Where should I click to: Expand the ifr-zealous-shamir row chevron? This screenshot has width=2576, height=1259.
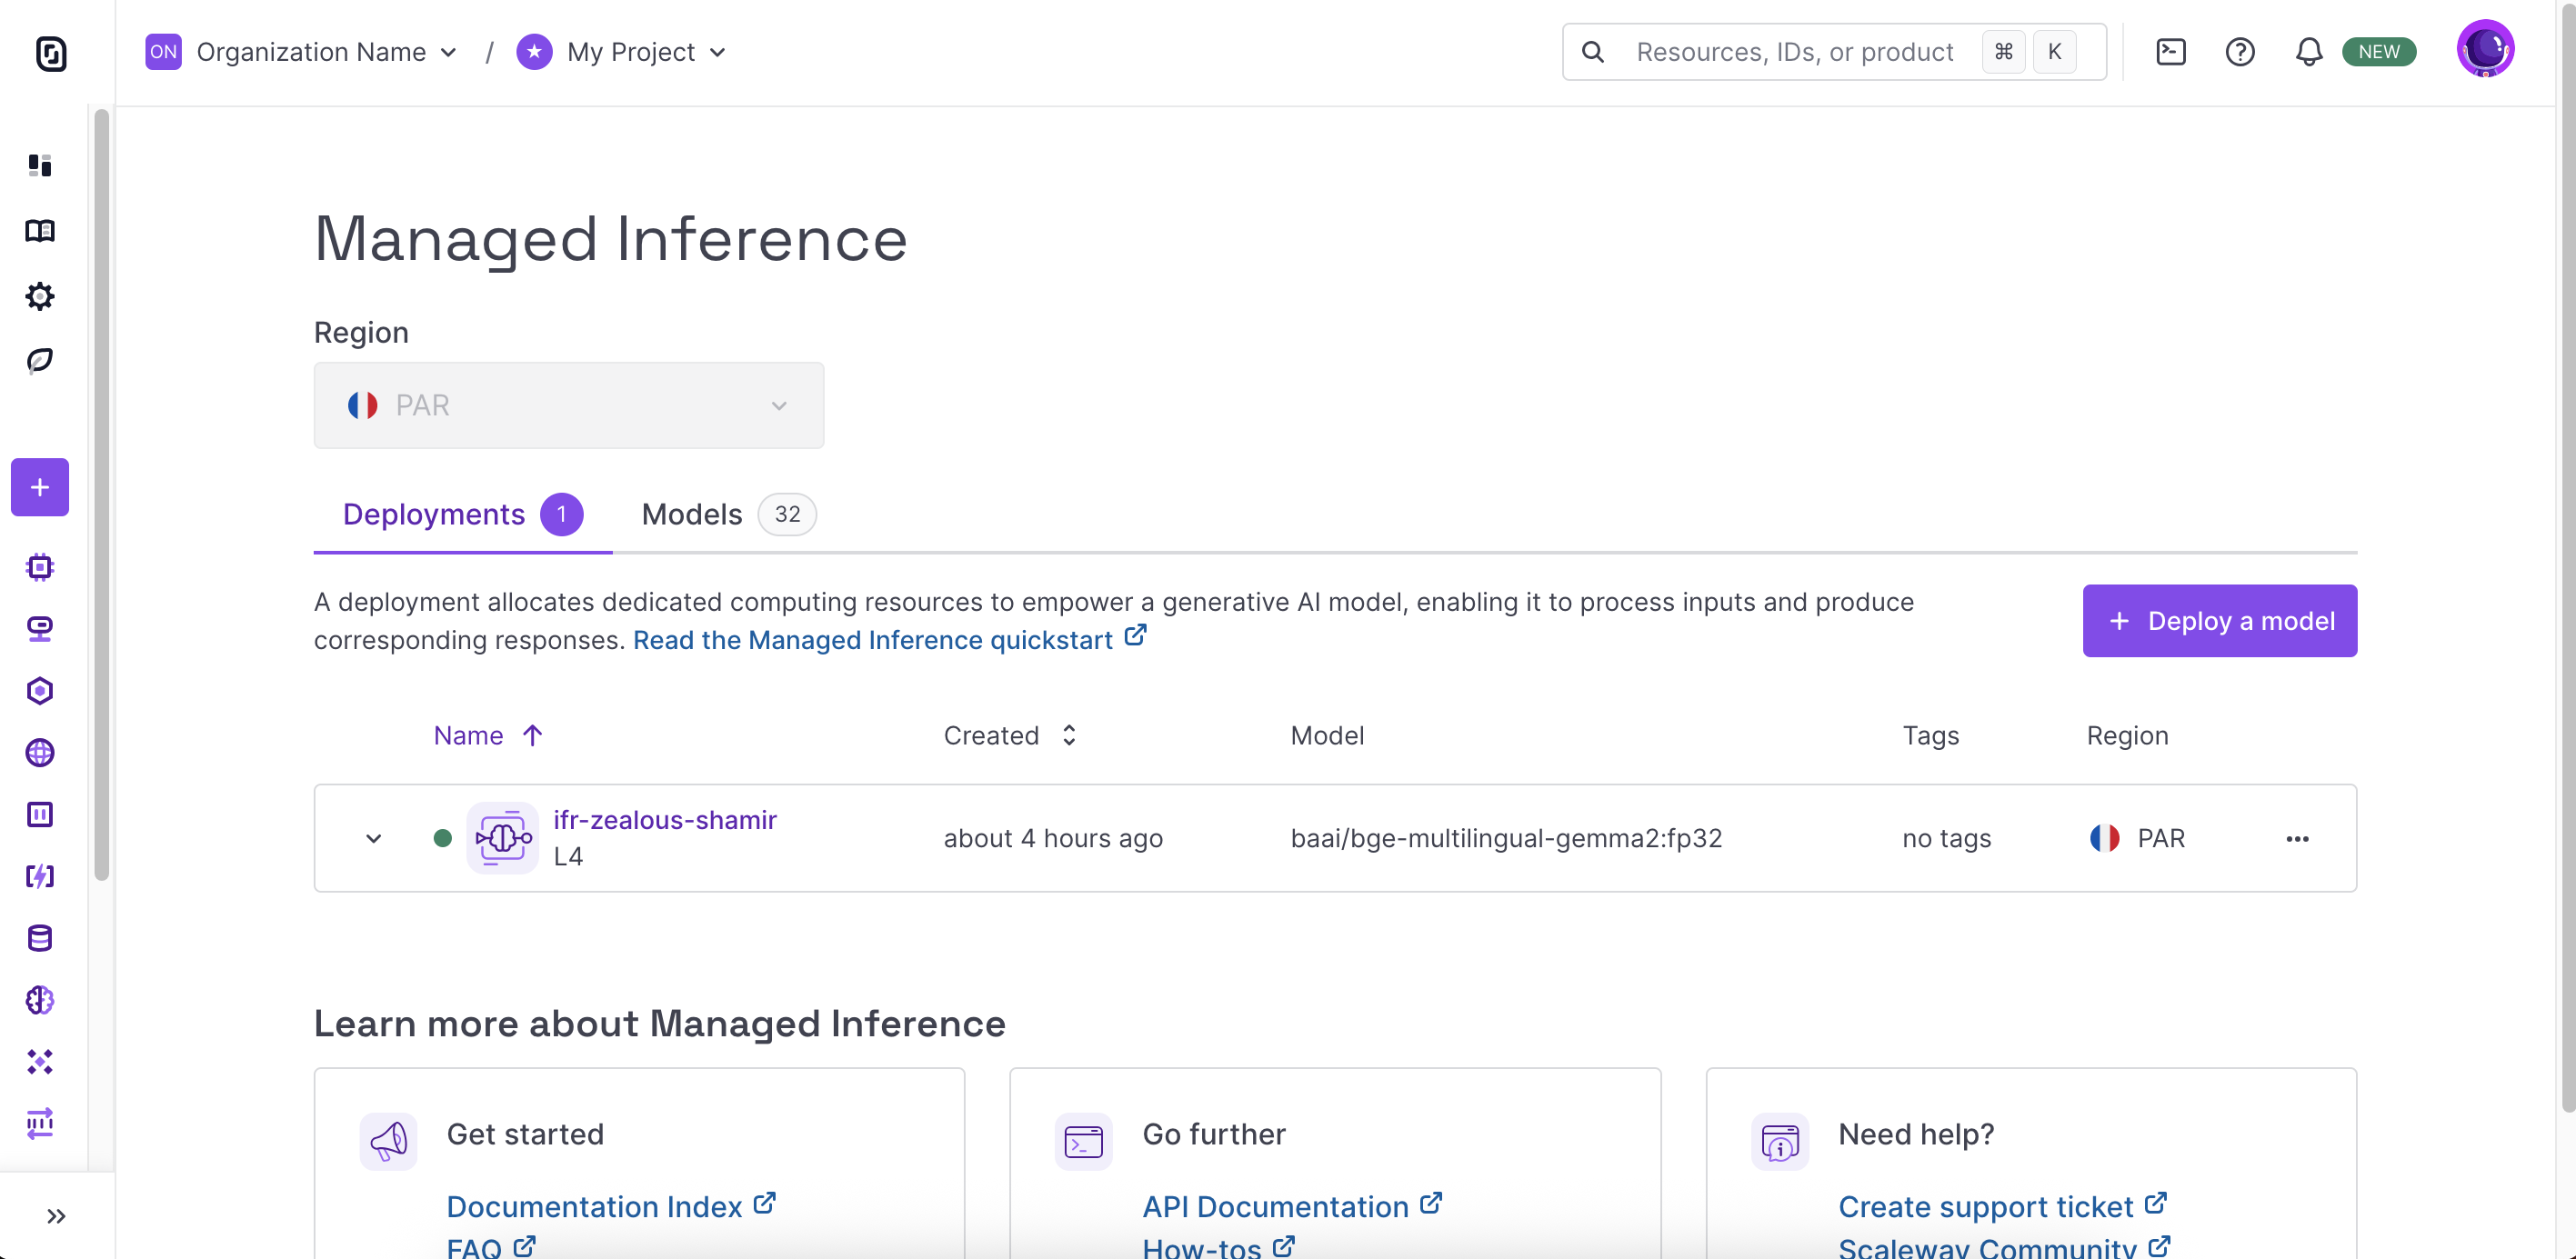[x=374, y=838]
